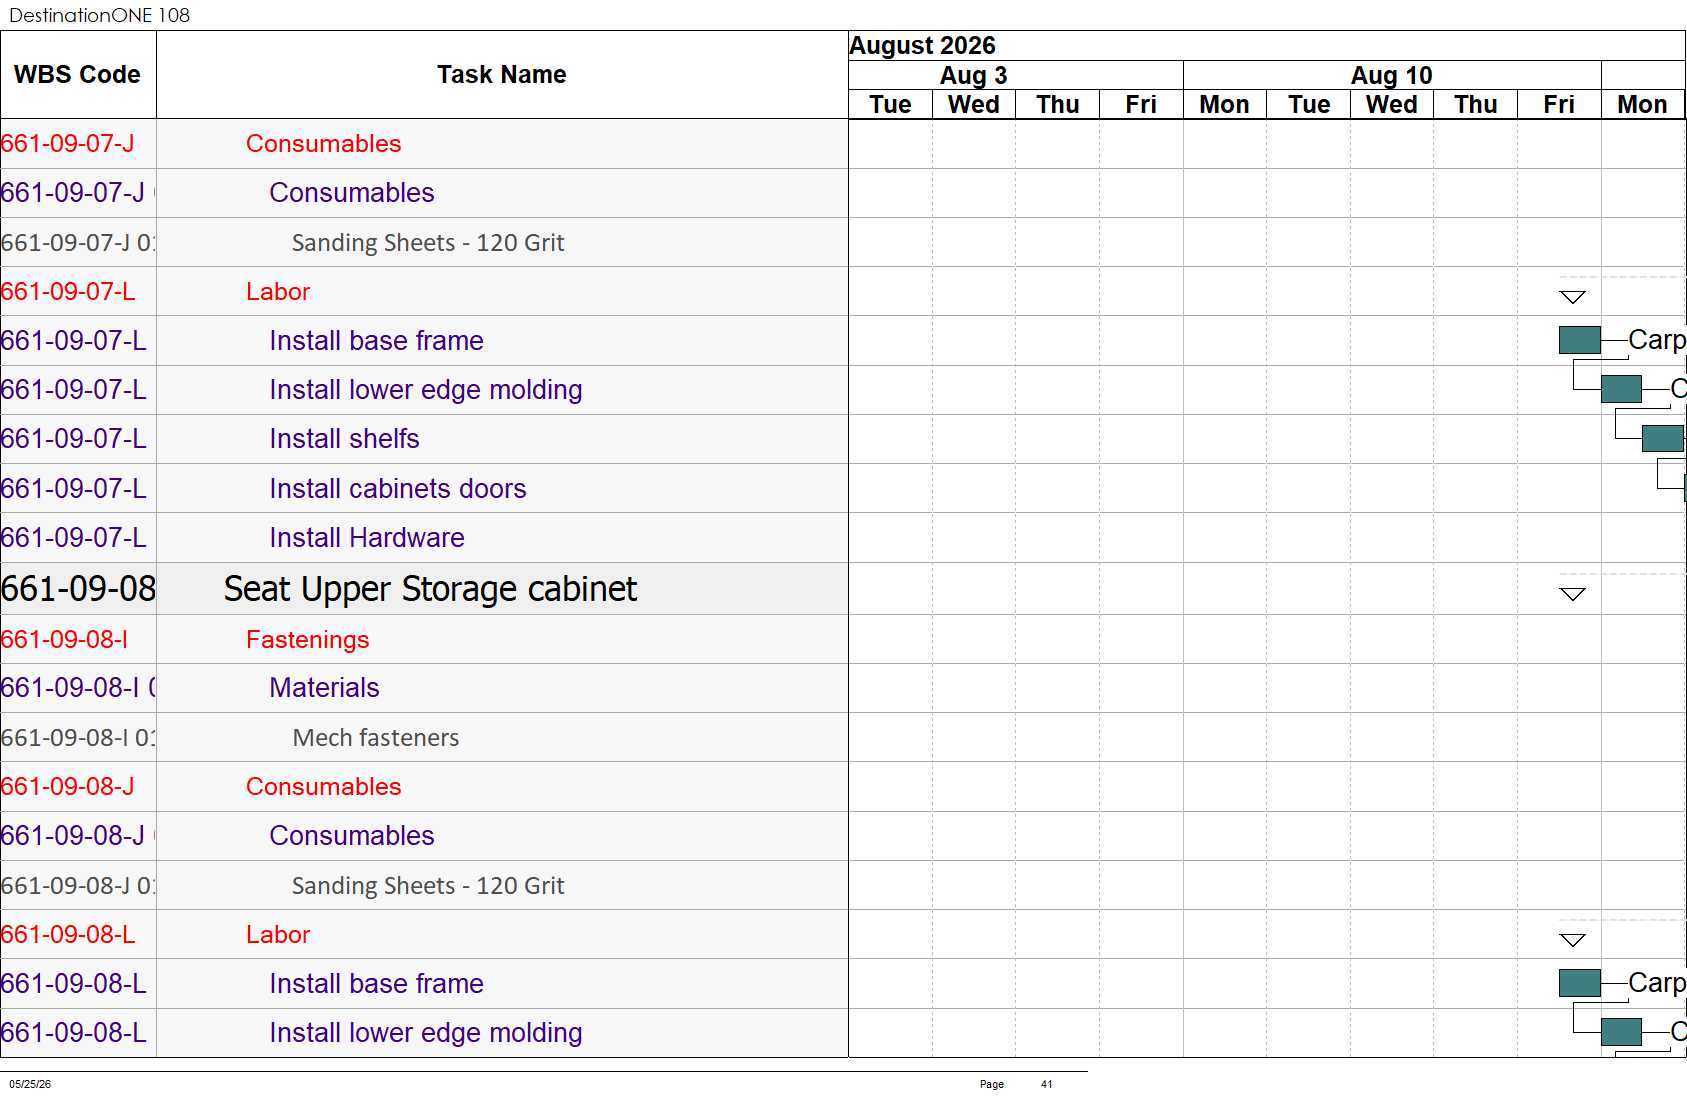
Task: Click the Task Name column header
Action: point(502,75)
